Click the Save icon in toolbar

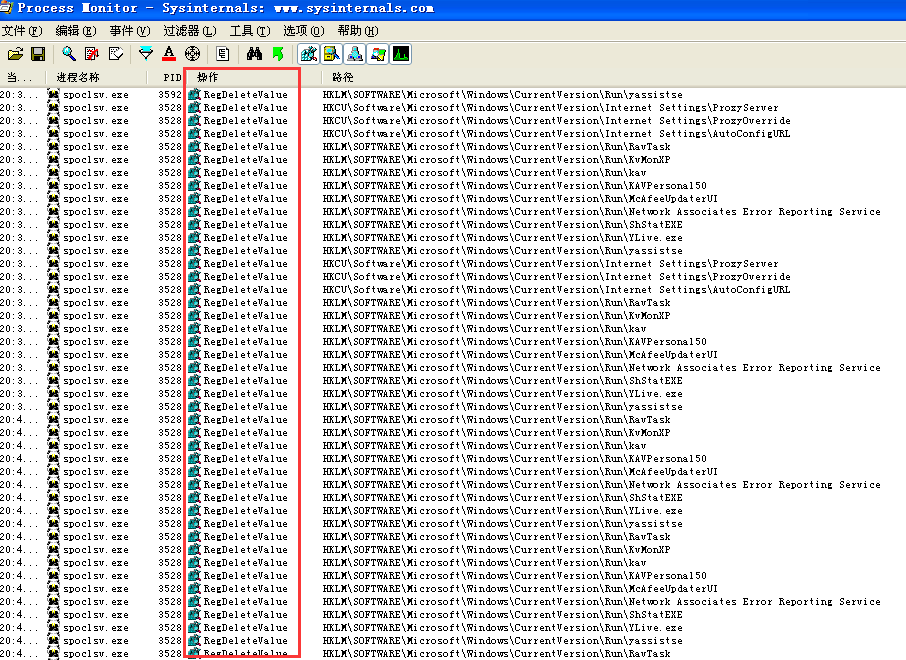38,53
